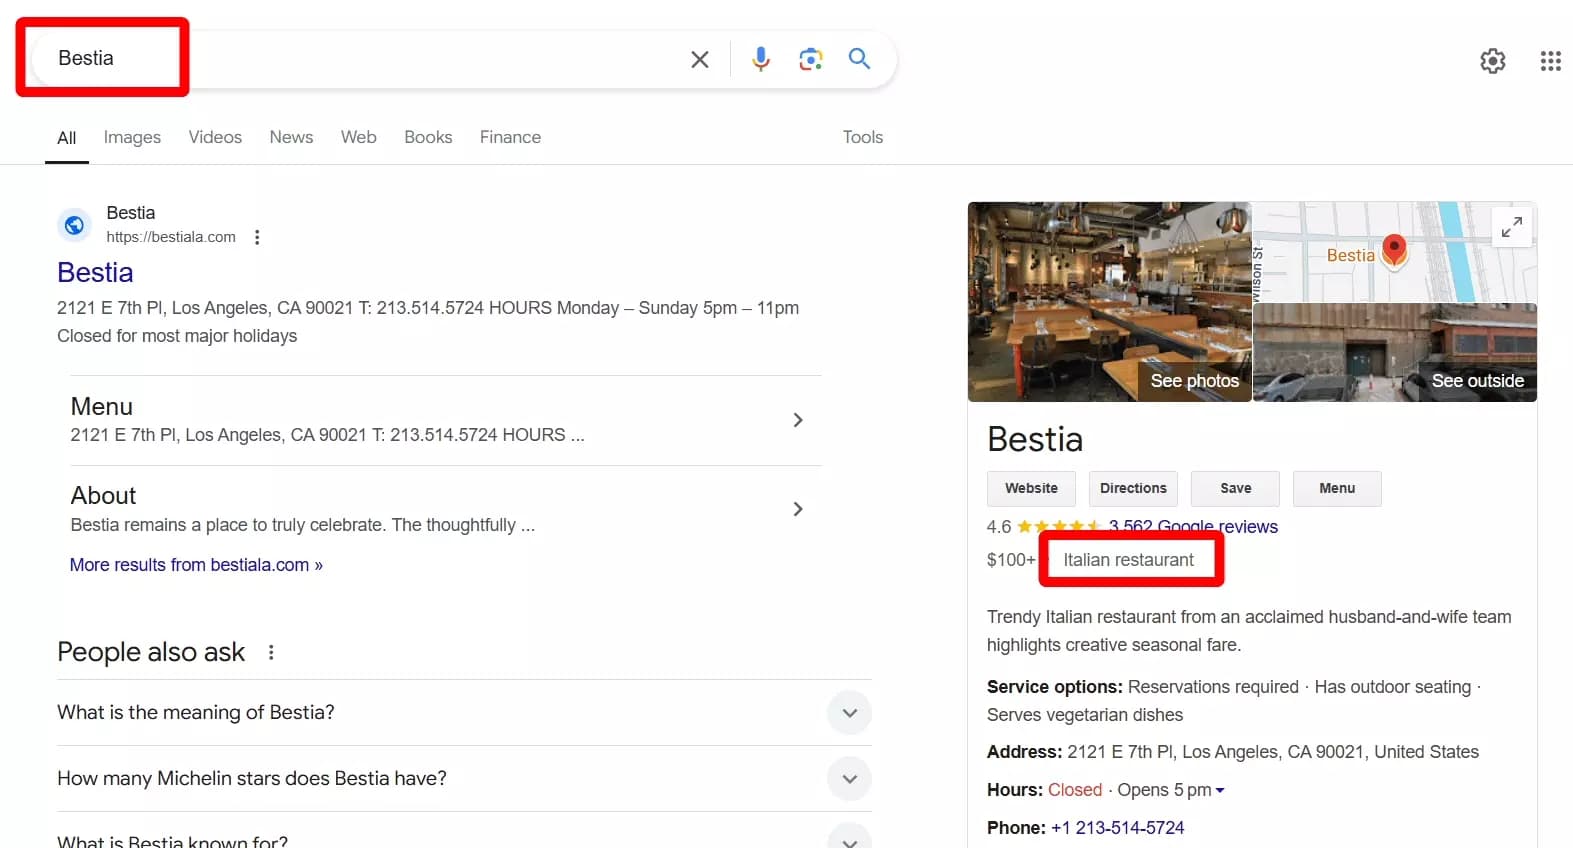Click the Save button in Bestia panel
Viewport: 1573px width, 848px height.
coord(1235,489)
